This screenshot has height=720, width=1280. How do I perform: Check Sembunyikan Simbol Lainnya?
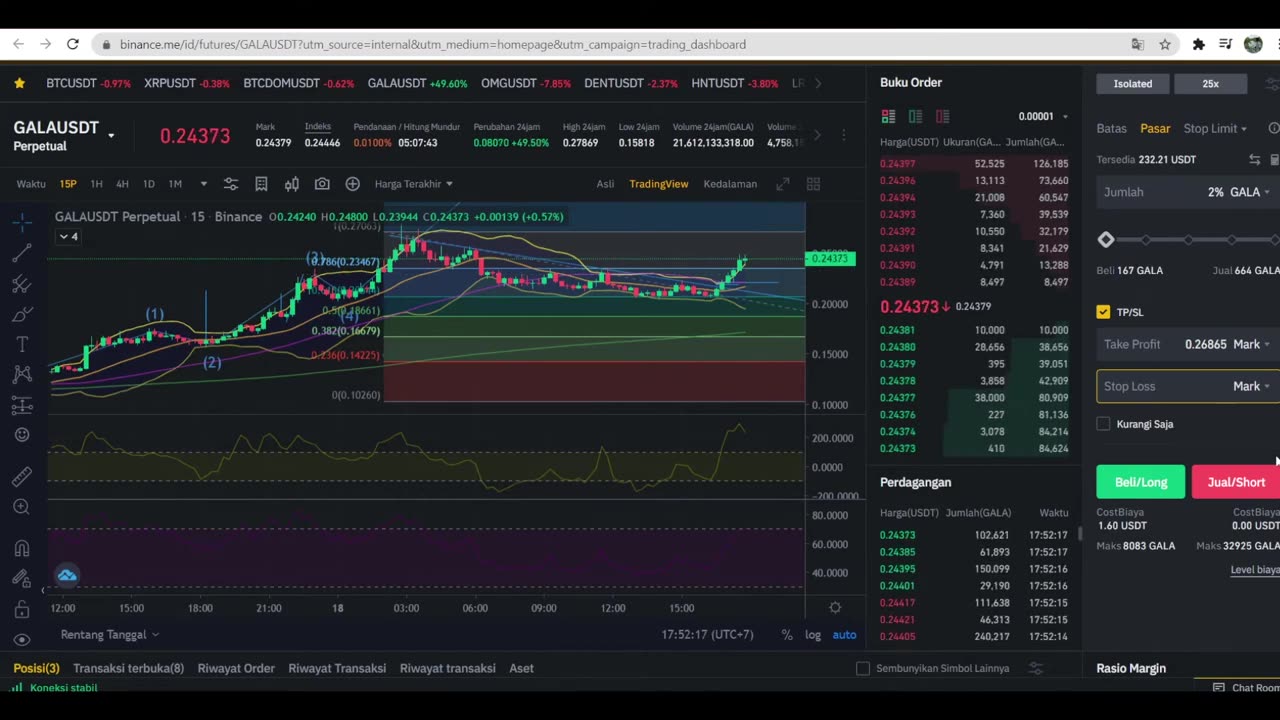(863, 668)
